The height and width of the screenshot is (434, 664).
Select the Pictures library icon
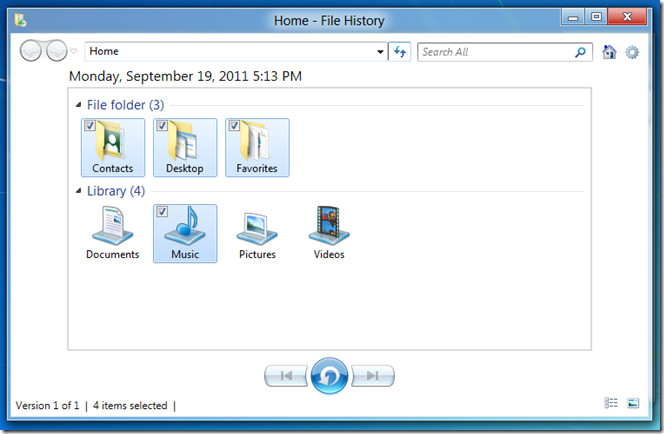click(257, 233)
